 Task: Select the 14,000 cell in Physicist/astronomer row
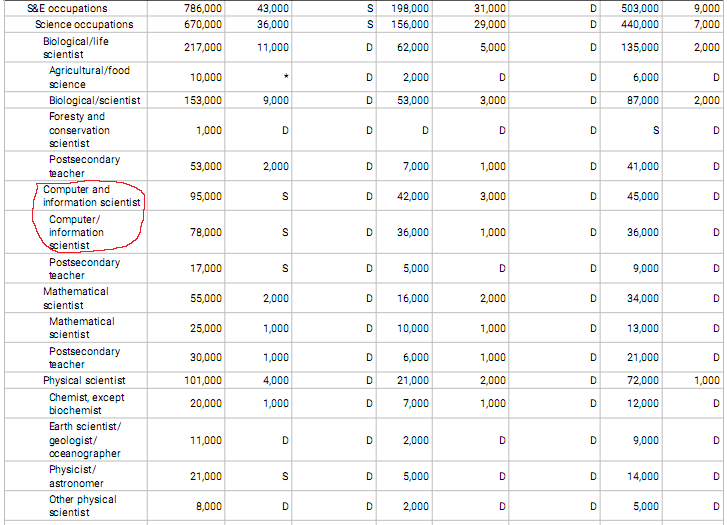(x=643, y=476)
